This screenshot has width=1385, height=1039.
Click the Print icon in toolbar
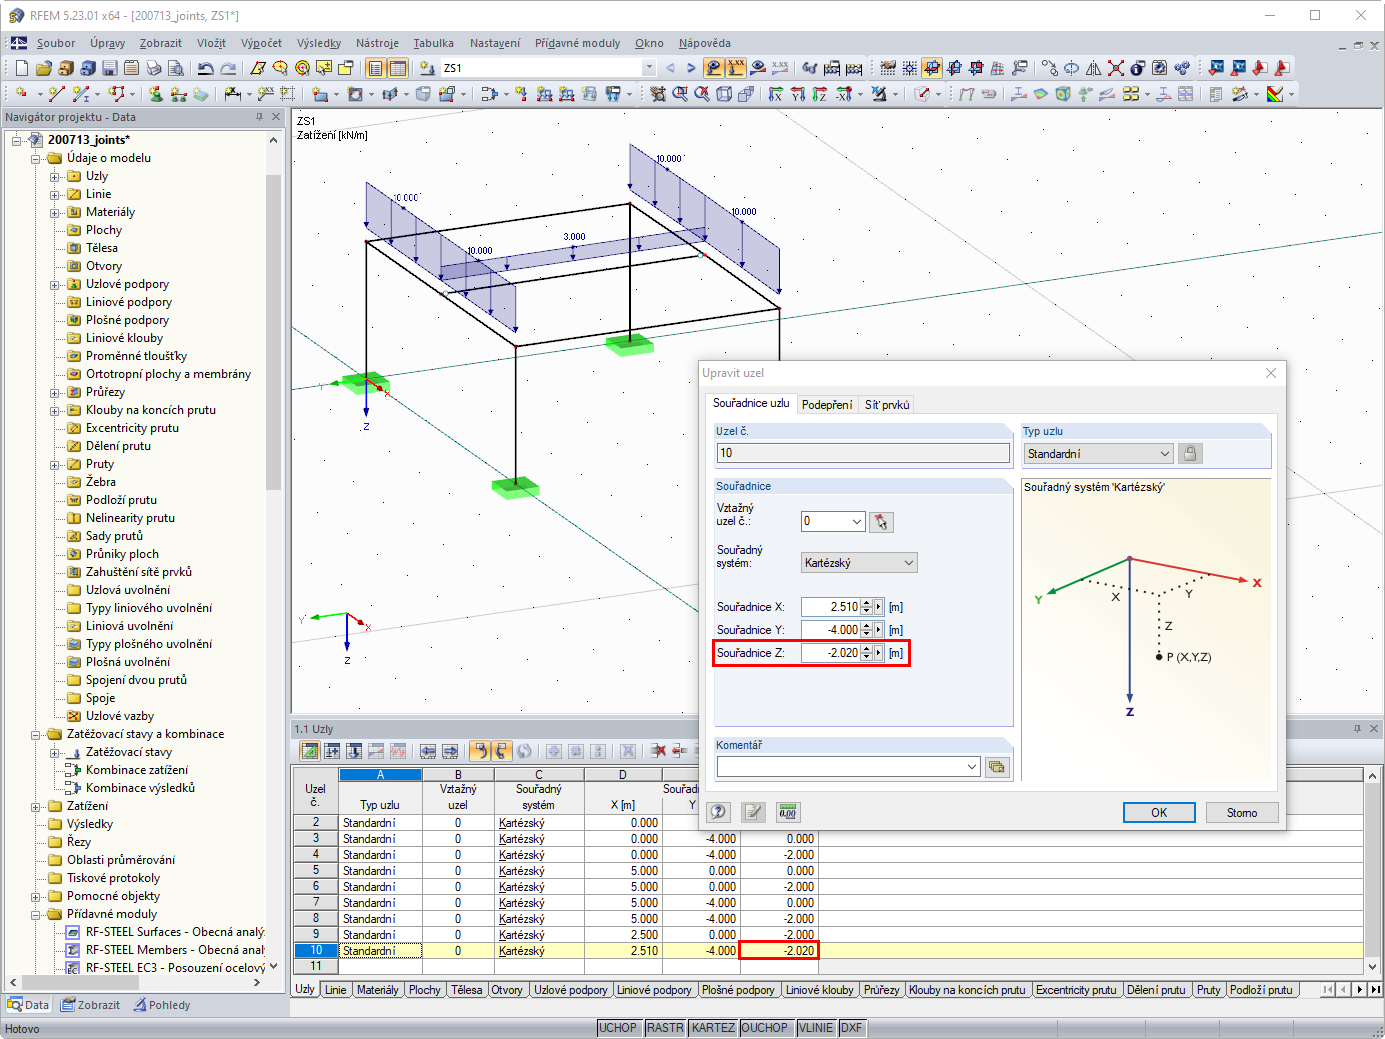click(153, 68)
